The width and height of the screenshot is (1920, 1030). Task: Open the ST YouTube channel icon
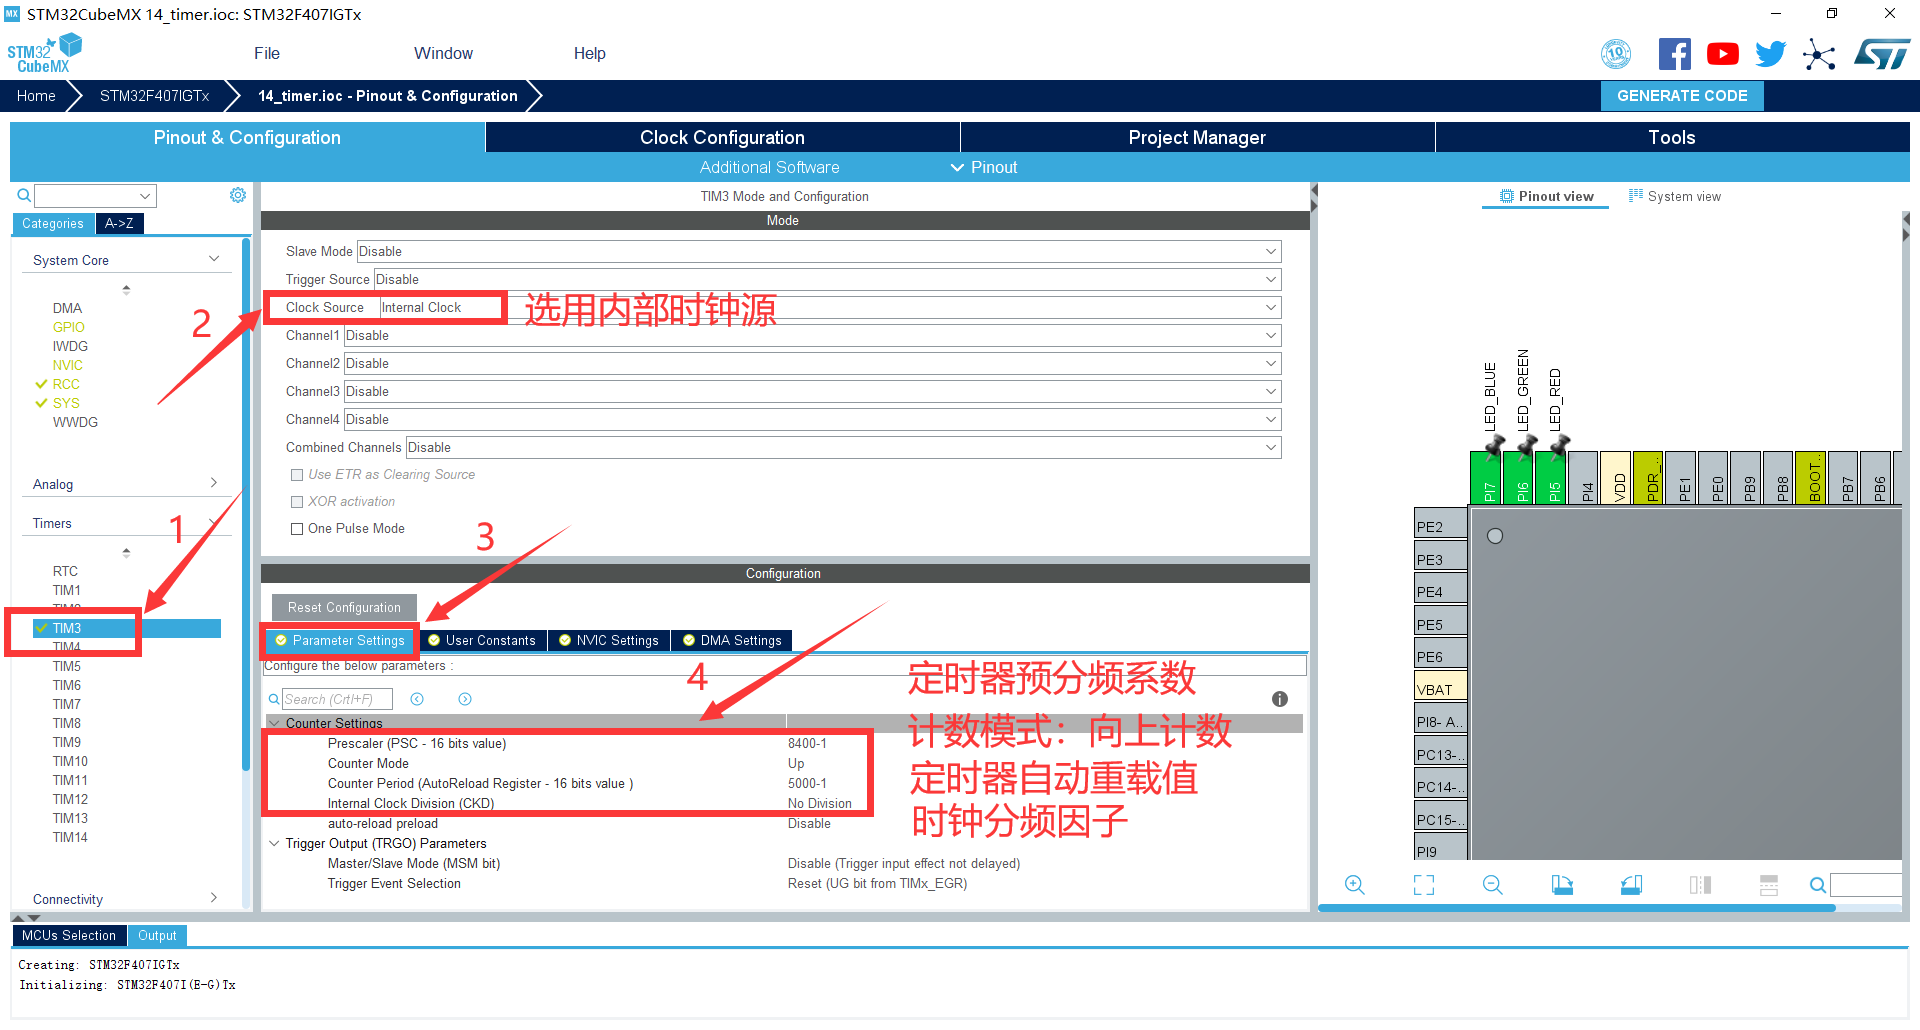(x=1722, y=54)
